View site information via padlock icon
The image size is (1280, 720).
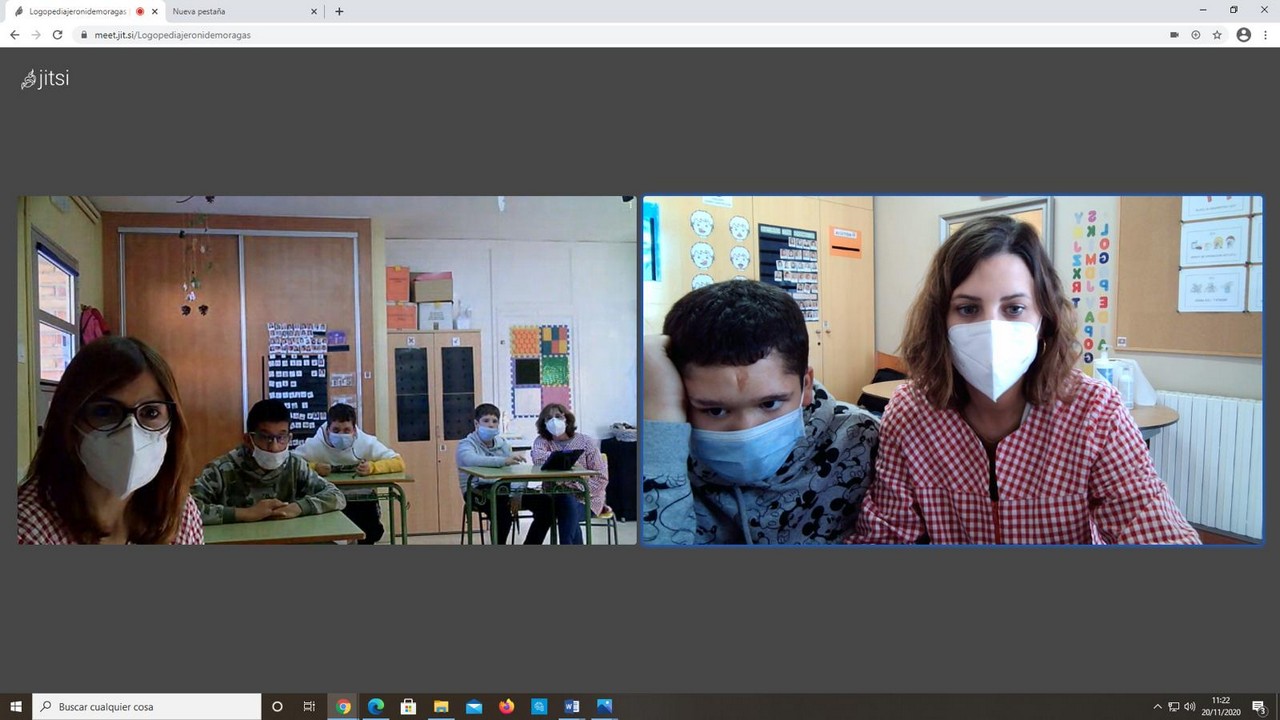tap(84, 35)
